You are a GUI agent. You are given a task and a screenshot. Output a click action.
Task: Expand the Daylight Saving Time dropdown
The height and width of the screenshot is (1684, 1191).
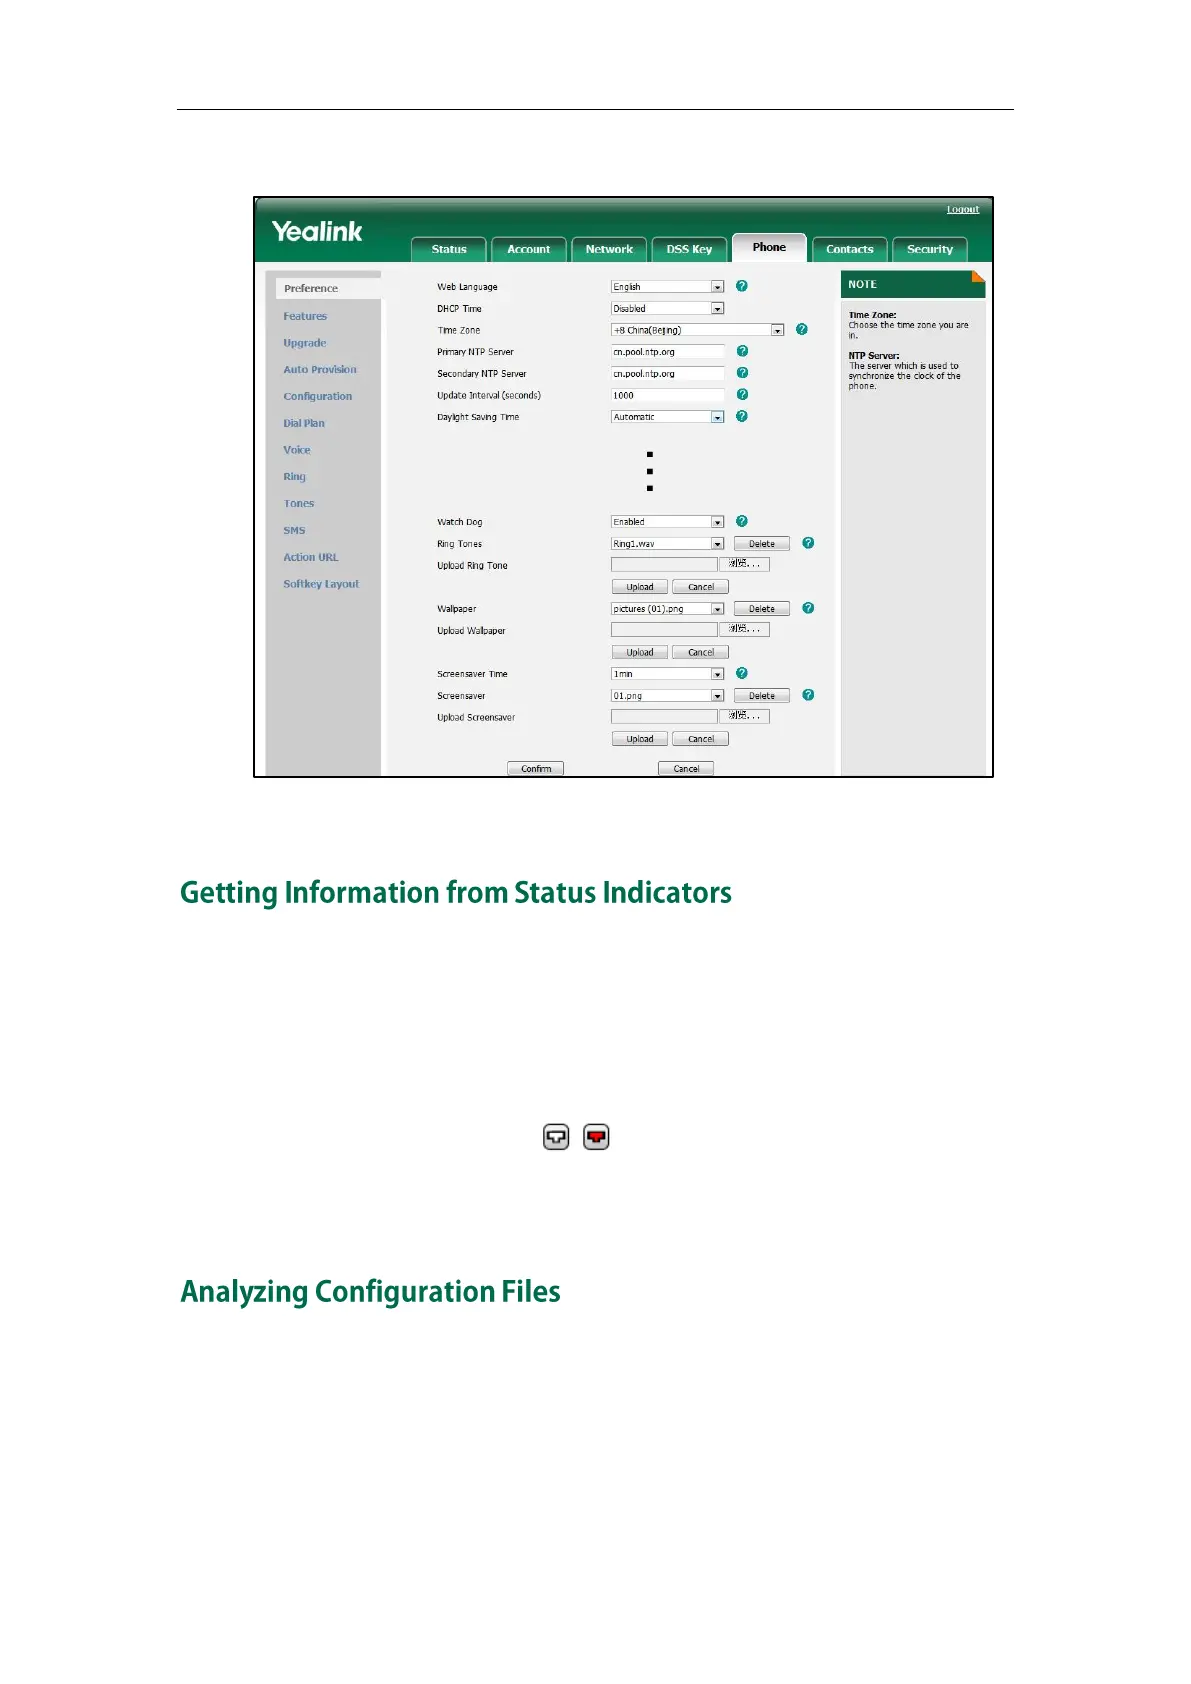pyautogui.click(x=667, y=417)
